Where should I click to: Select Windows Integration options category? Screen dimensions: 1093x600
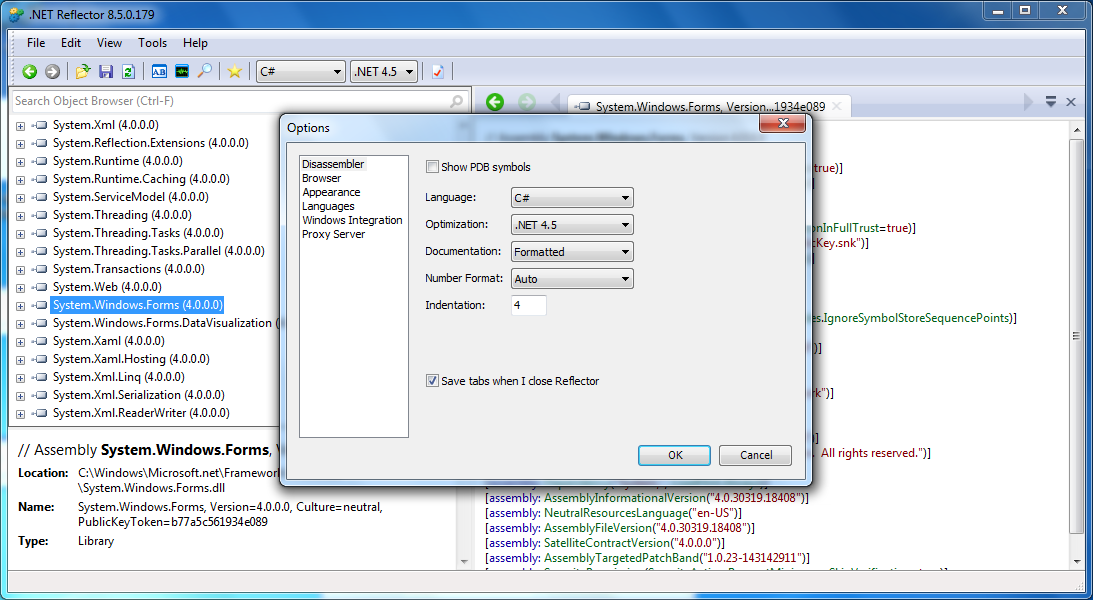[x=352, y=220]
